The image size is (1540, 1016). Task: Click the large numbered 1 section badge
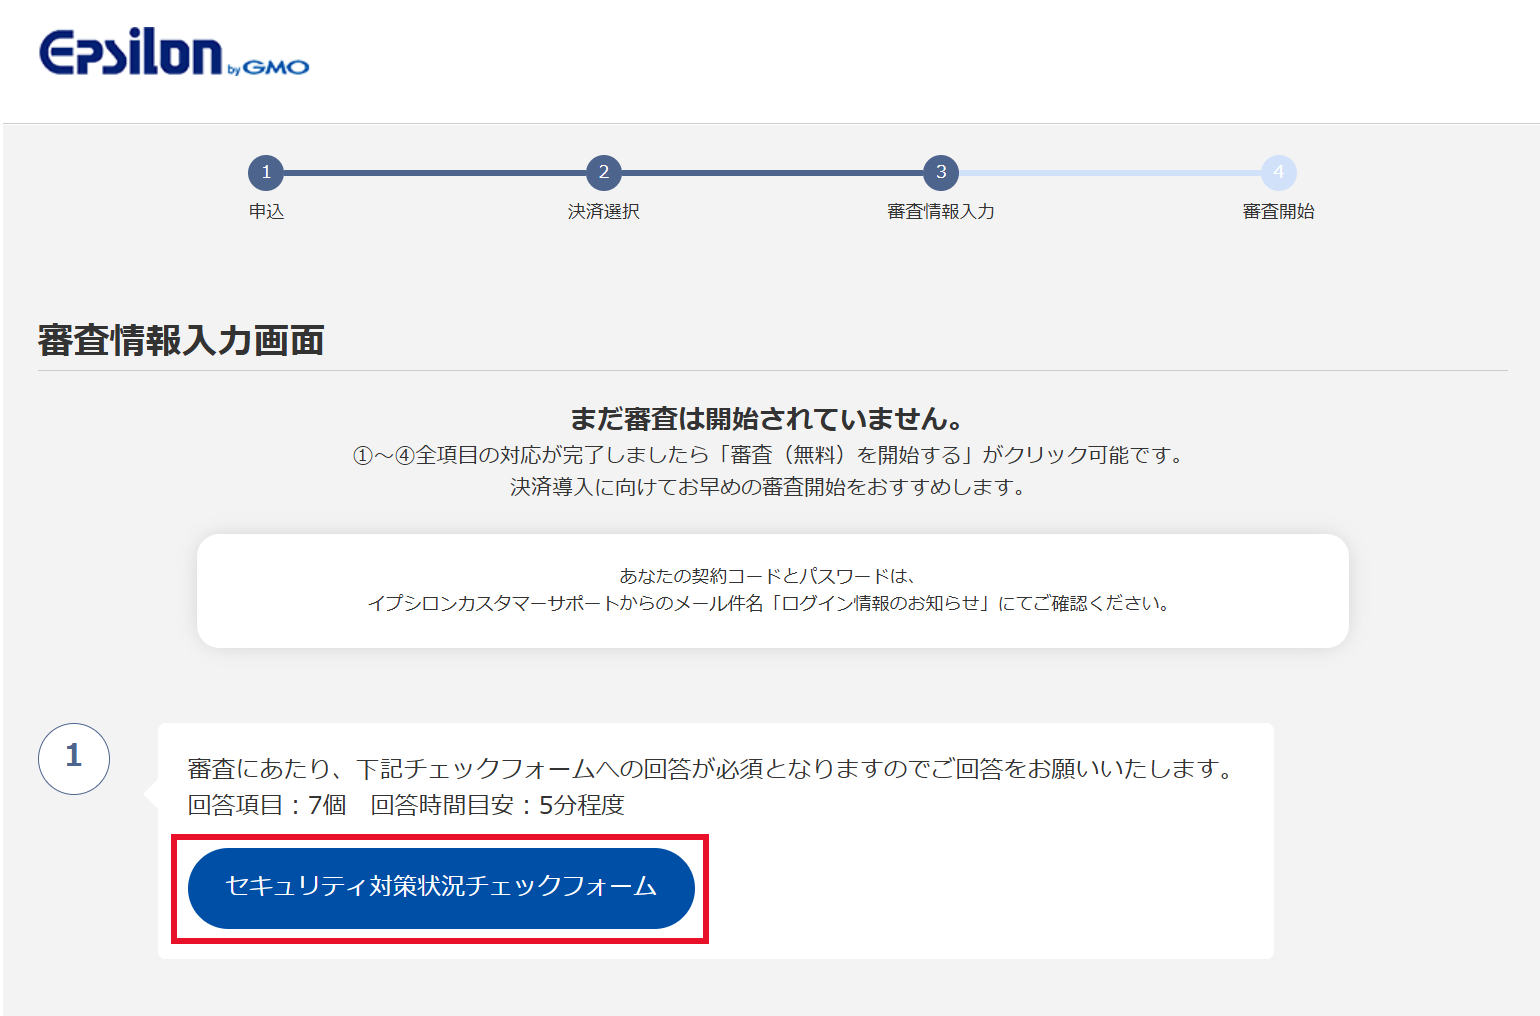click(x=74, y=758)
